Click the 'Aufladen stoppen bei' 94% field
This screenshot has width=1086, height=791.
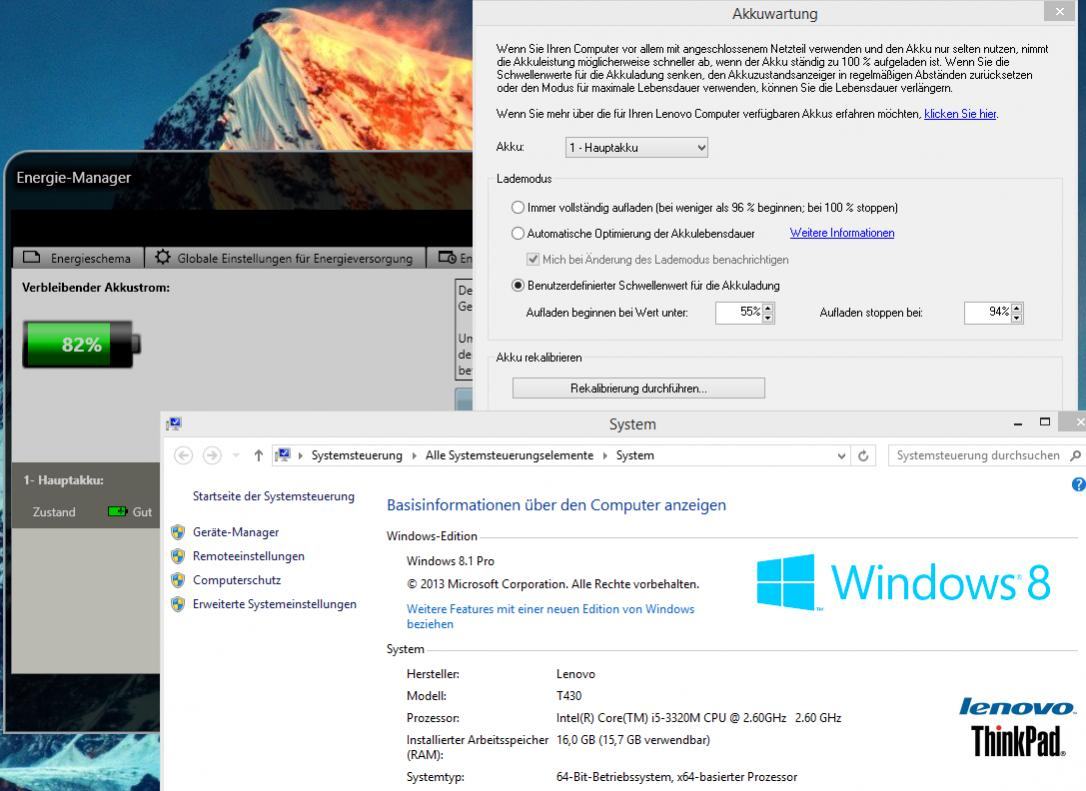click(988, 312)
